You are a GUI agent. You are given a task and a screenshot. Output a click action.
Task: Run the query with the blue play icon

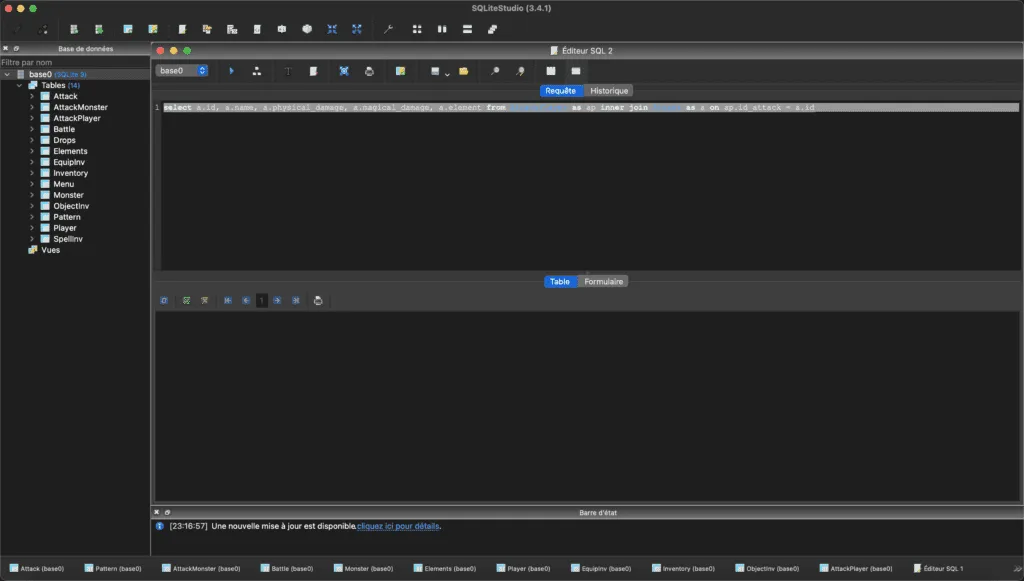click(x=231, y=71)
